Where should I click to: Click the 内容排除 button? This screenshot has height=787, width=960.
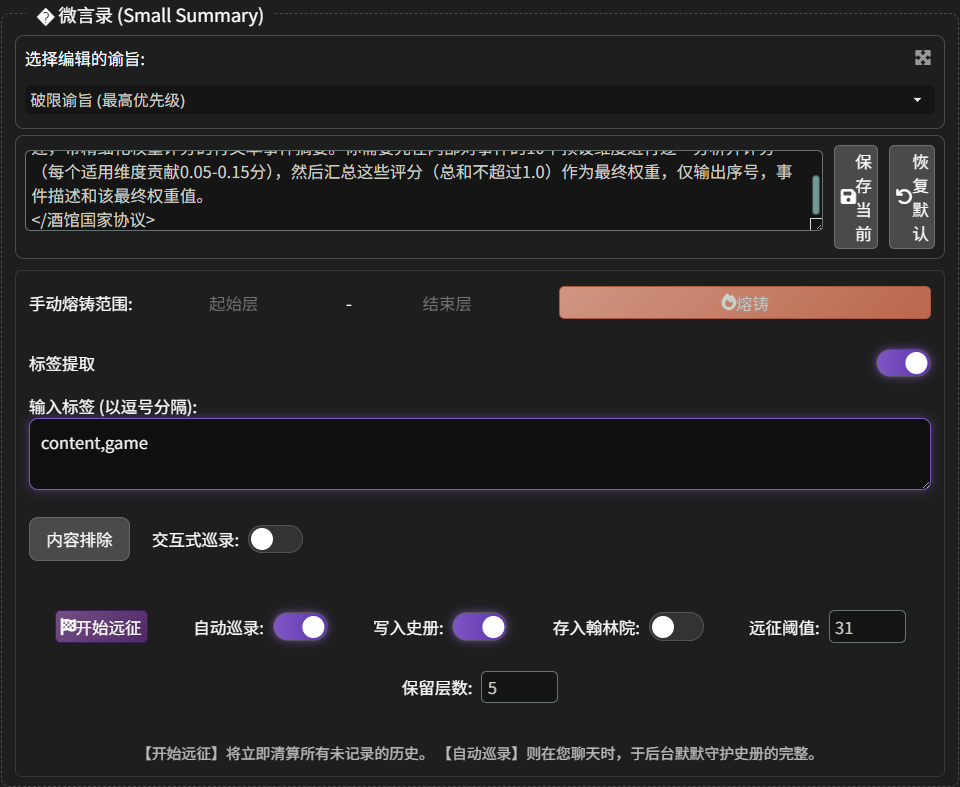[x=80, y=539]
